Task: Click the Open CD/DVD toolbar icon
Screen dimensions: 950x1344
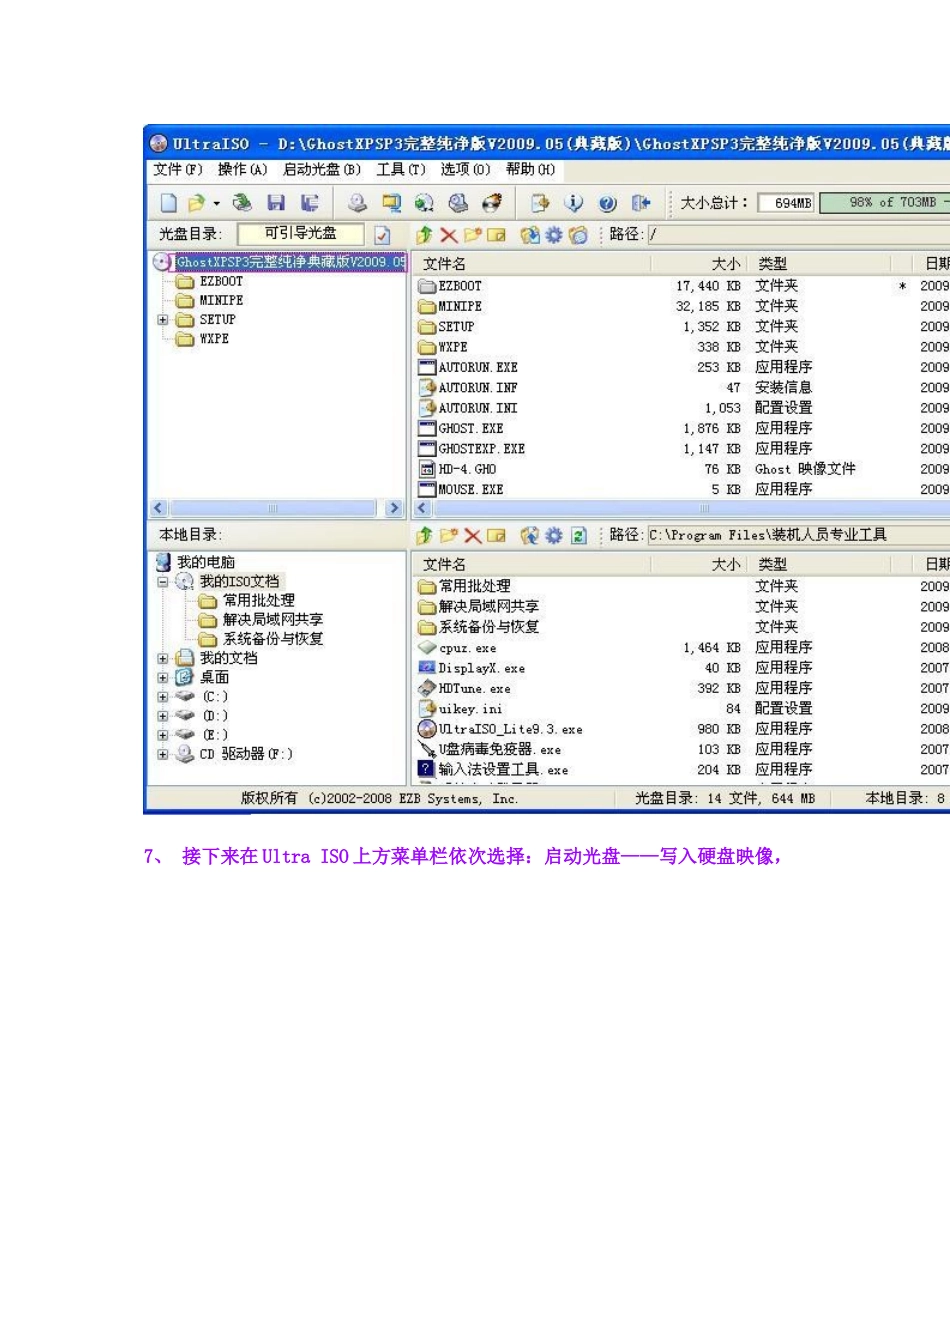Action: pyautogui.click(x=242, y=203)
